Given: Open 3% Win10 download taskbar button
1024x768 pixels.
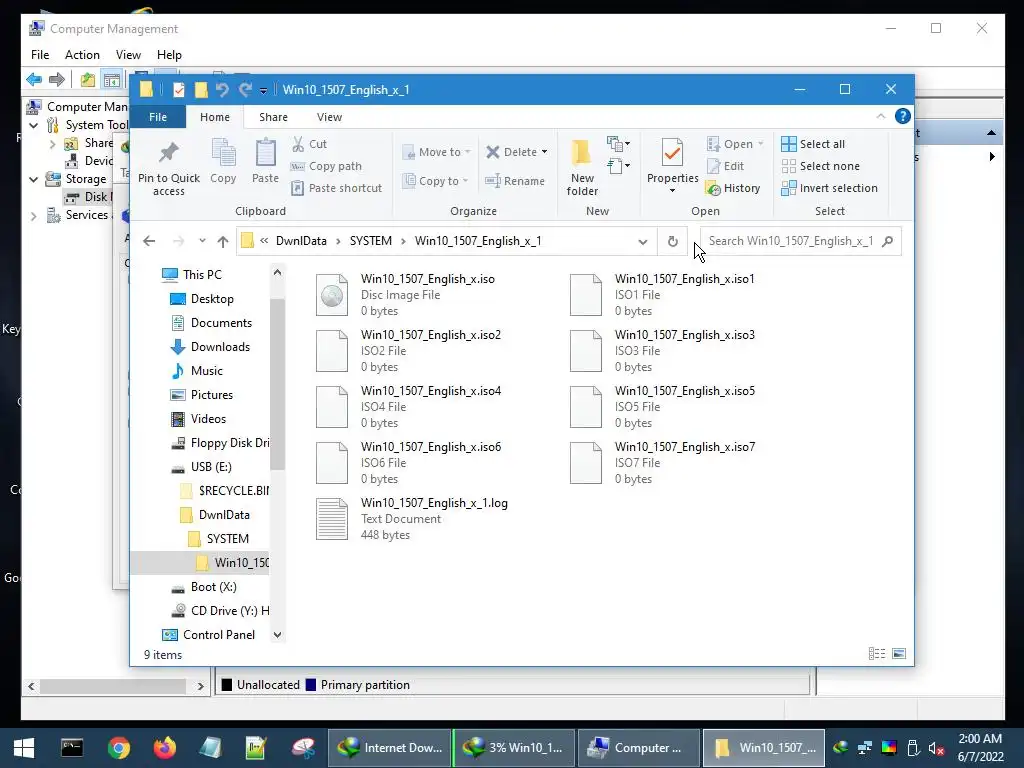Looking at the screenshot, I should click(x=513, y=748).
